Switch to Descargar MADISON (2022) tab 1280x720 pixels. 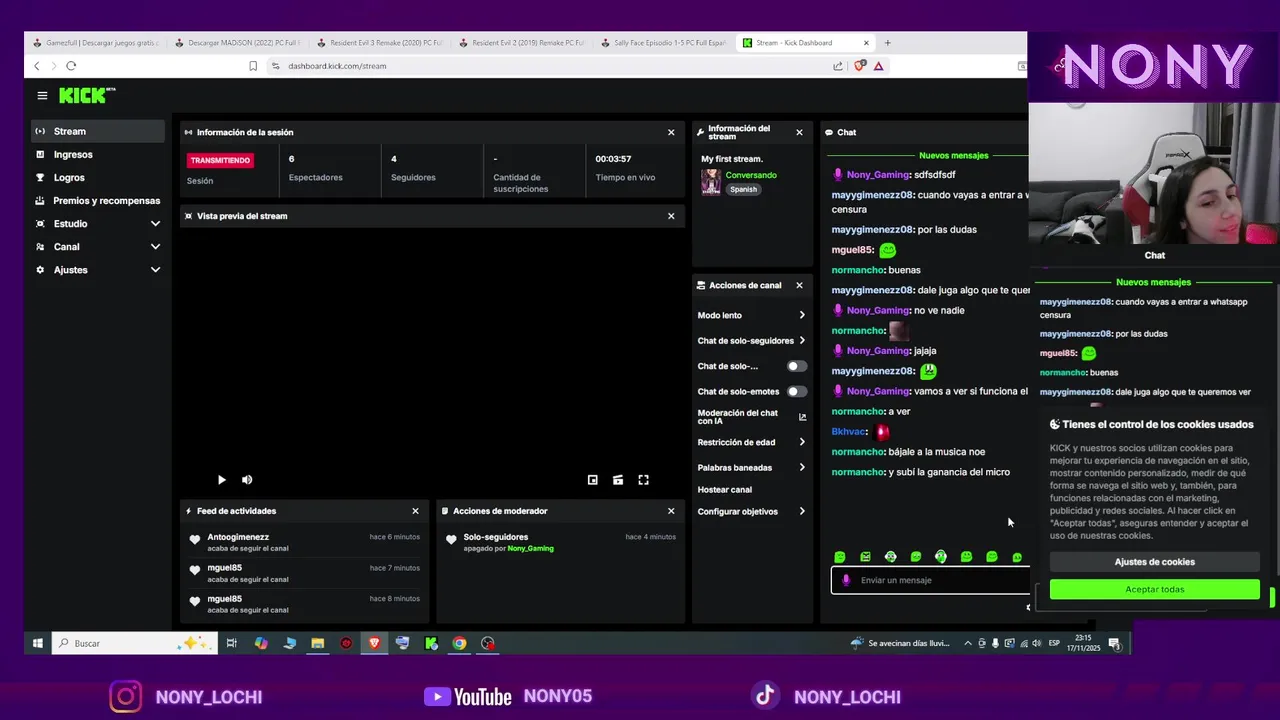(237, 43)
